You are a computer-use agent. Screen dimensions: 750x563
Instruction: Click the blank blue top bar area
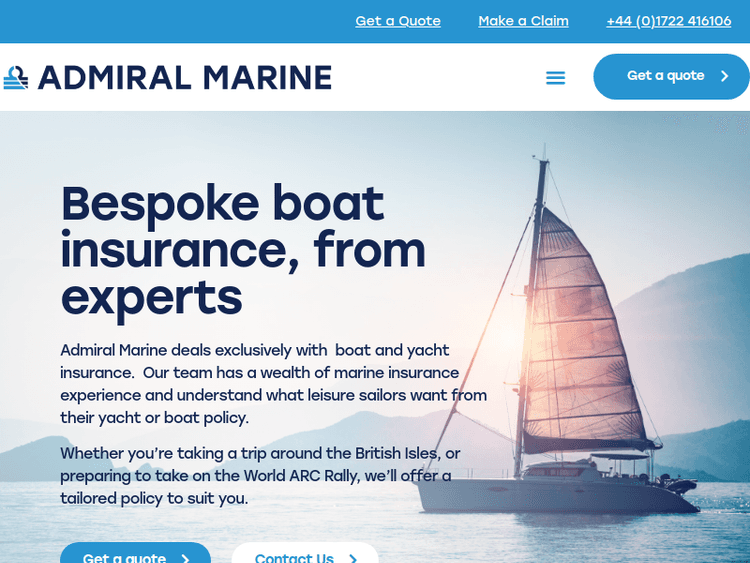pyautogui.click(x=170, y=21)
